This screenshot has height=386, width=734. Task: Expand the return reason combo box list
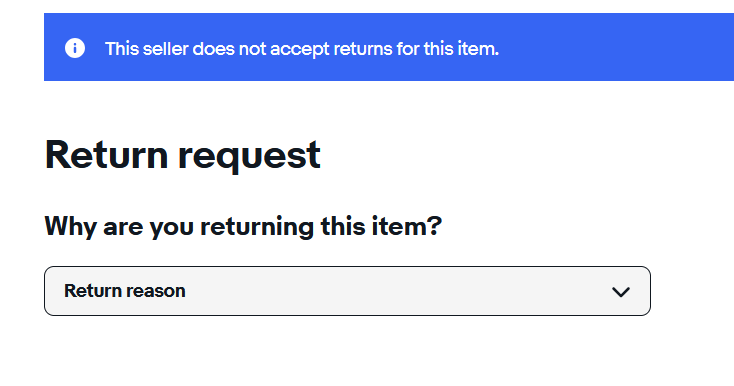click(x=347, y=291)
